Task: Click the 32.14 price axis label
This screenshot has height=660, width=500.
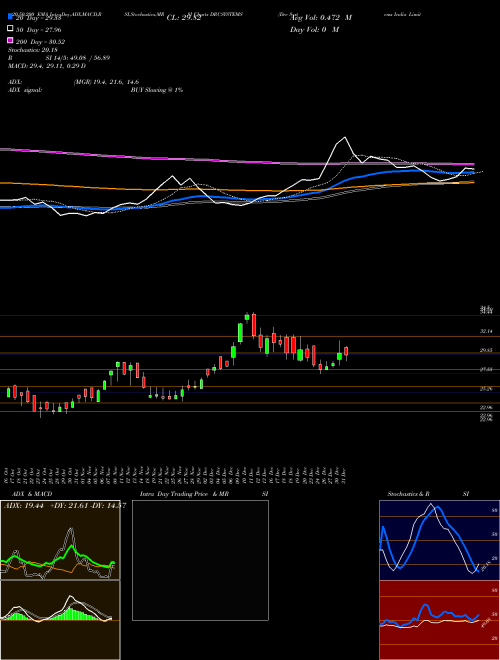Action: click(486, 332)
